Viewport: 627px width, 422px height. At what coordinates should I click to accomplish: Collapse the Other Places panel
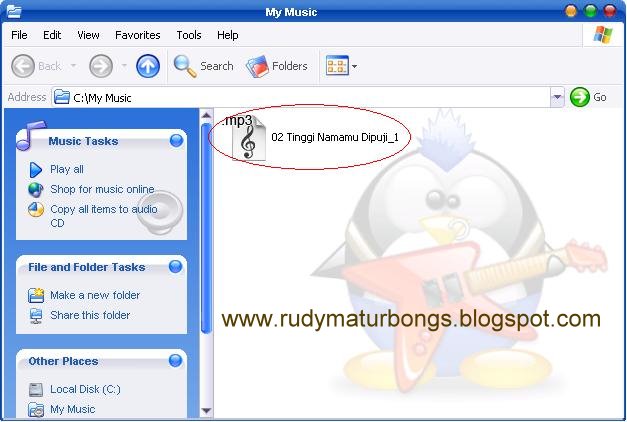coord(176,360)
